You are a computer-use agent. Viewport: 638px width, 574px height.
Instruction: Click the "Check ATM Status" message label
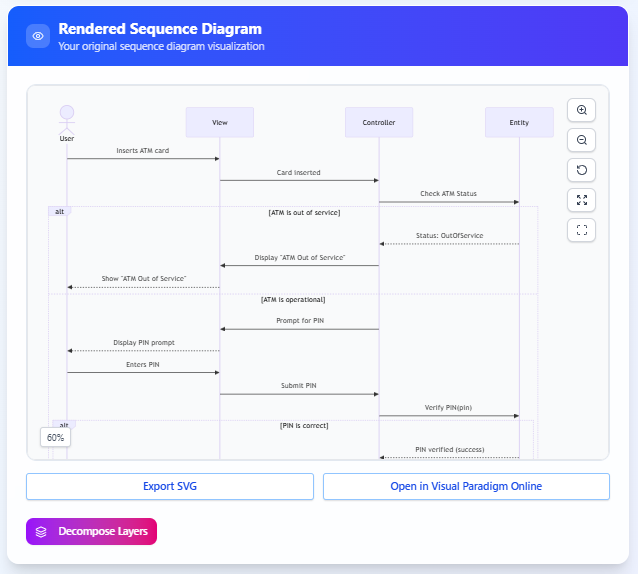pos(448,193)
